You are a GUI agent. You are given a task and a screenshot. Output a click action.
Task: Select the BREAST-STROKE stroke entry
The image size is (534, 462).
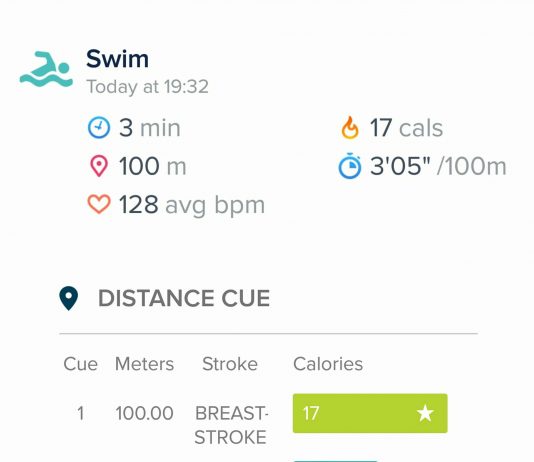click(231, 425)
